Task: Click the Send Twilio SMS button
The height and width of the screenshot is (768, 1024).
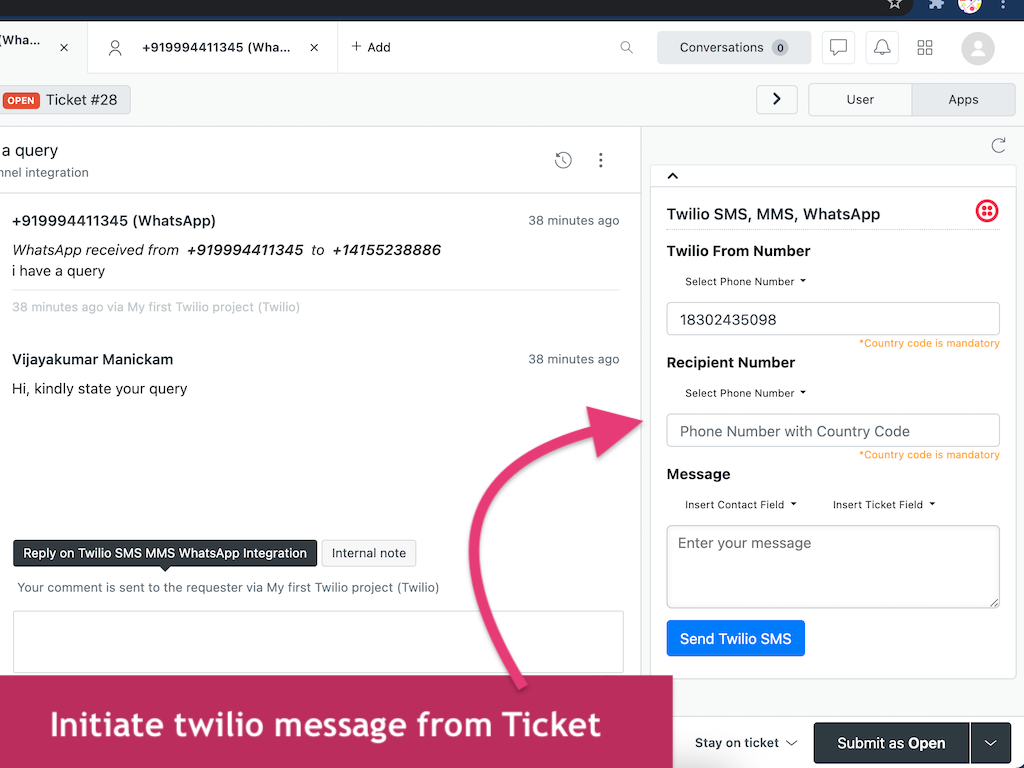Action: (x=735, y=639)
